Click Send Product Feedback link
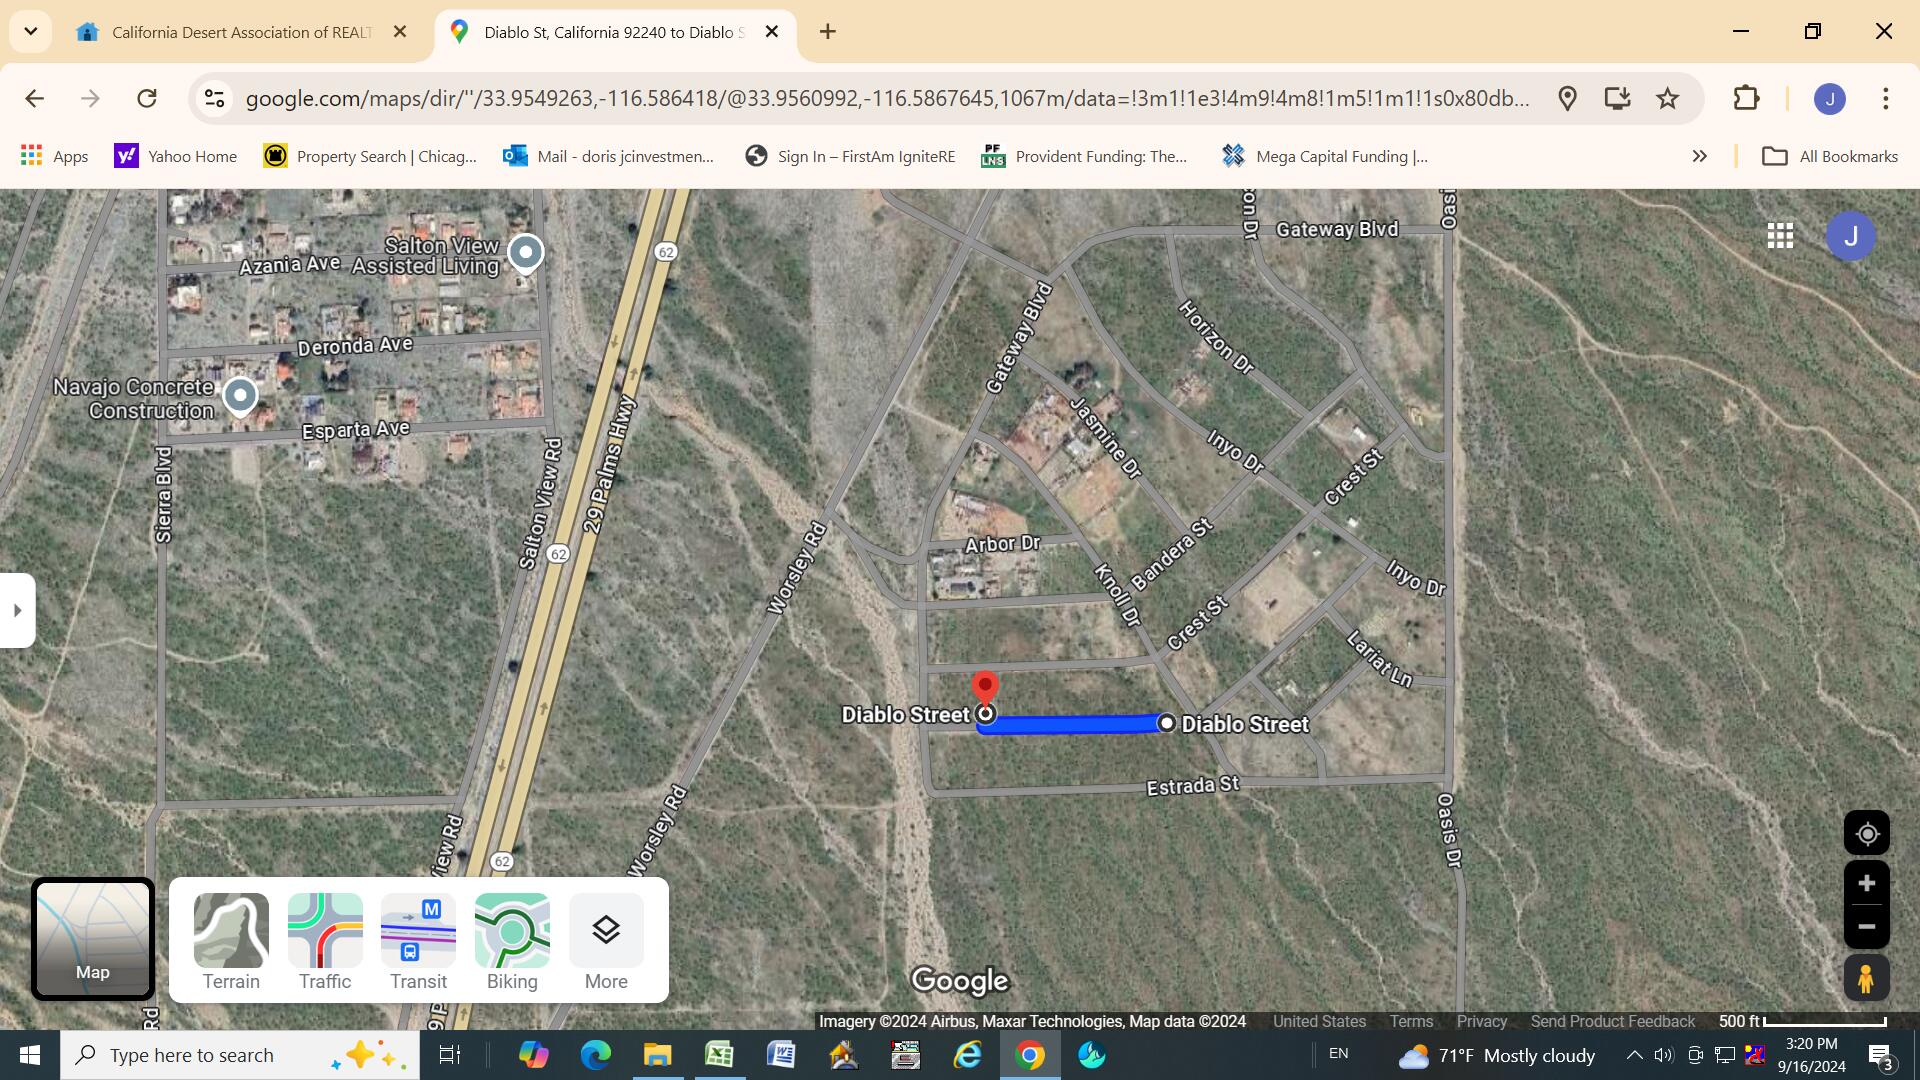The image size is (1920, 1080). [x=1612, y=1021]
